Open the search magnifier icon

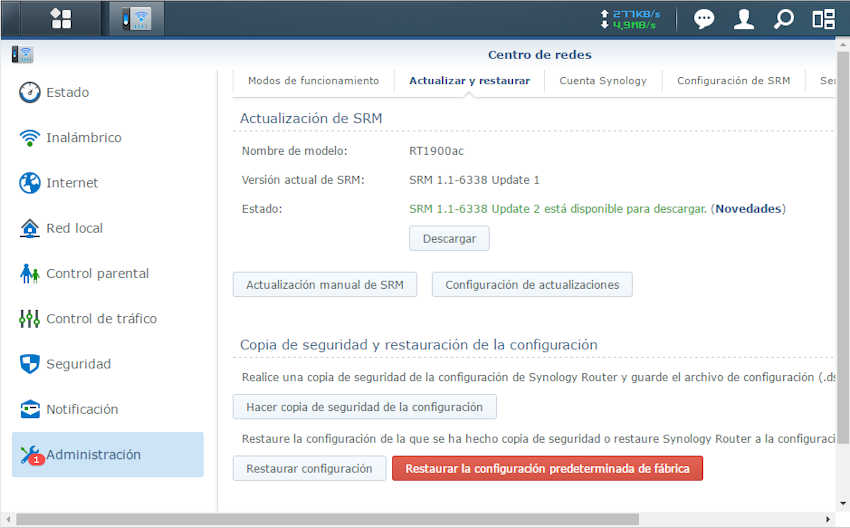click(x=783, y=19)
